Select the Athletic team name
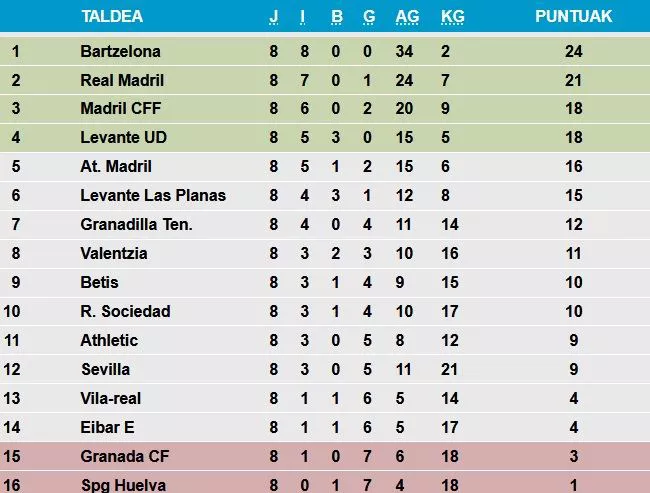 coord(109,340)
